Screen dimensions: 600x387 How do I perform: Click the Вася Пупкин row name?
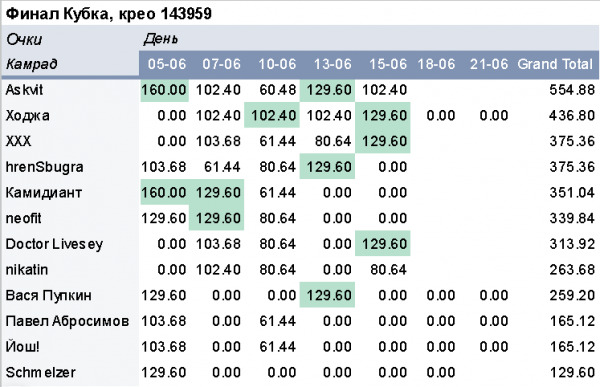pyautogui.click(x=49, y=296)
